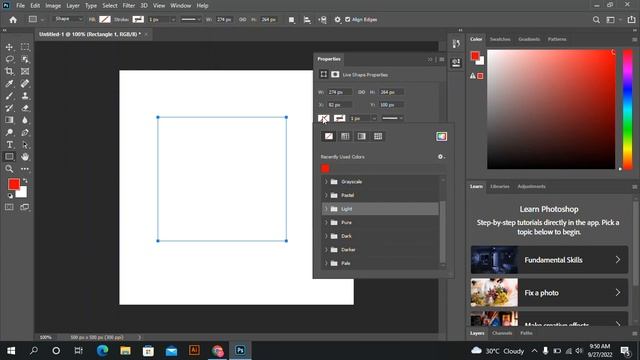Switch to the Gradients tab
Viewport: 640px width, 360px height.
tap(529, 39)
